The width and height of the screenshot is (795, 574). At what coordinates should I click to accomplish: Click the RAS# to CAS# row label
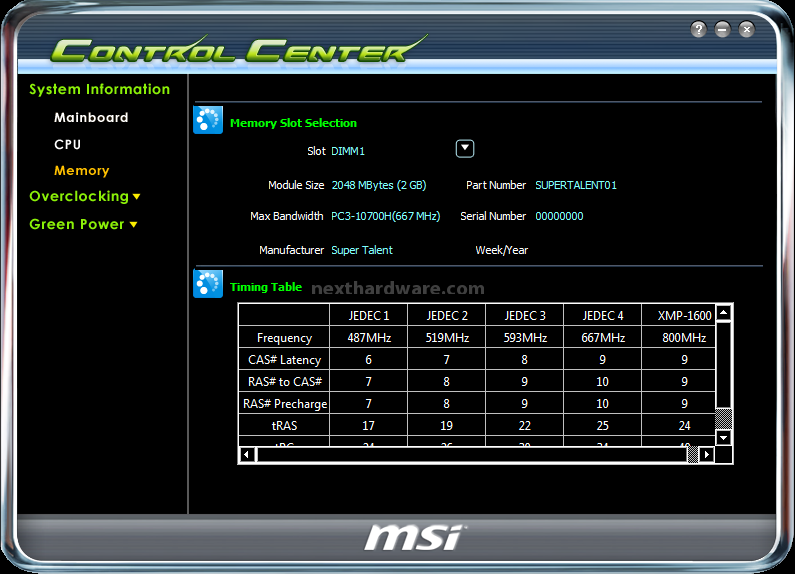[x=284, y=381]
